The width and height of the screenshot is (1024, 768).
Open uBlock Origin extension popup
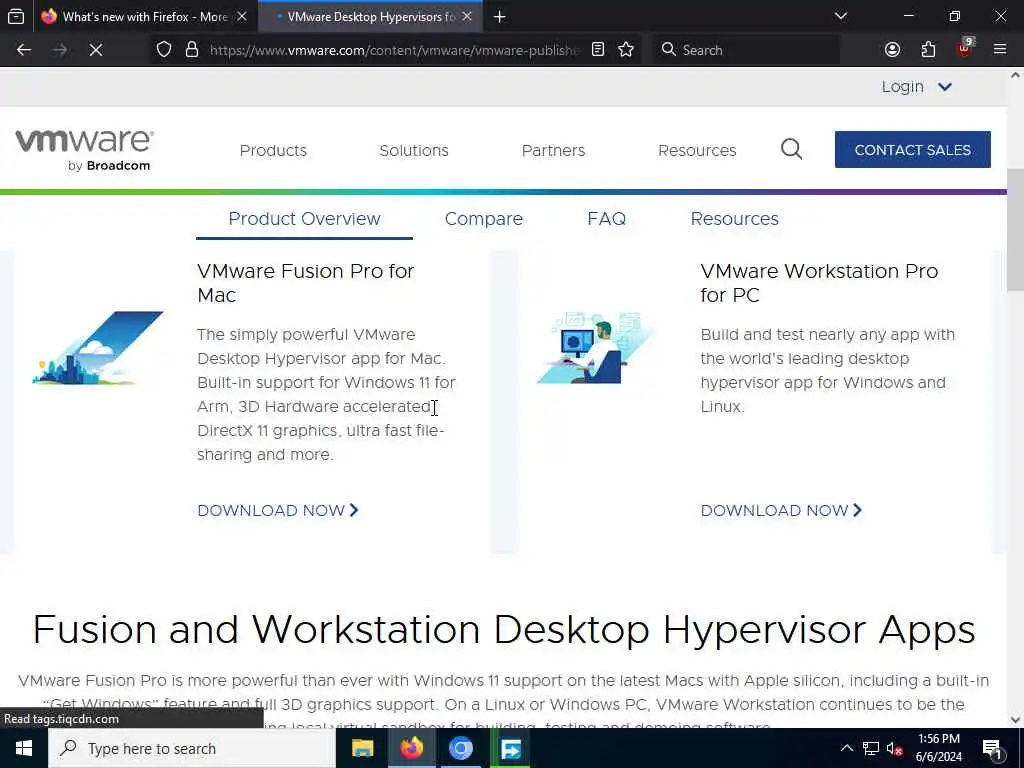965,48
